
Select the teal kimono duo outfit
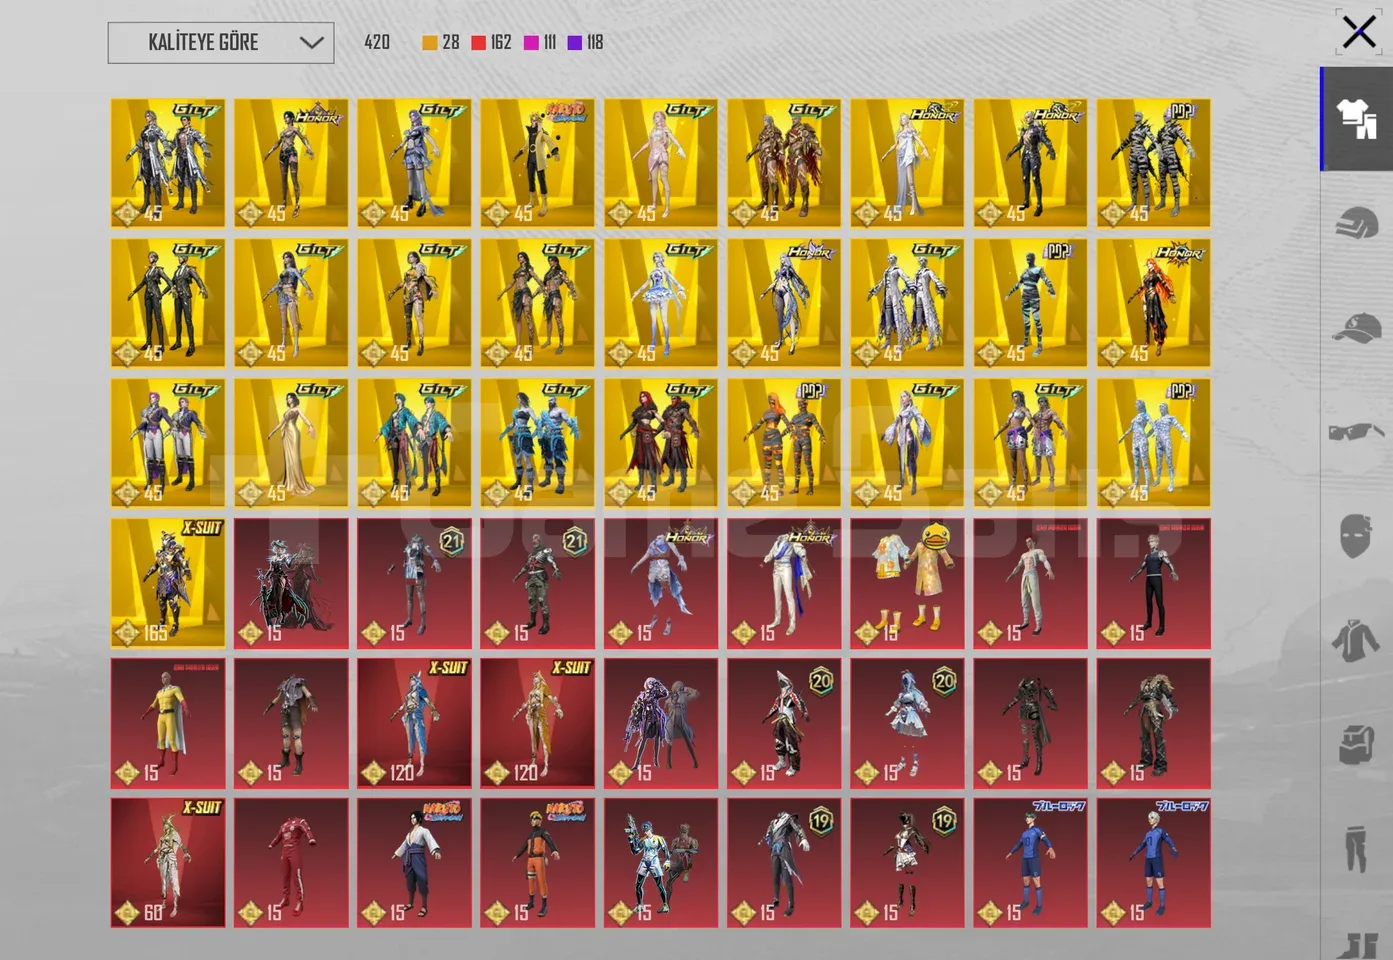tap(414, 443)
